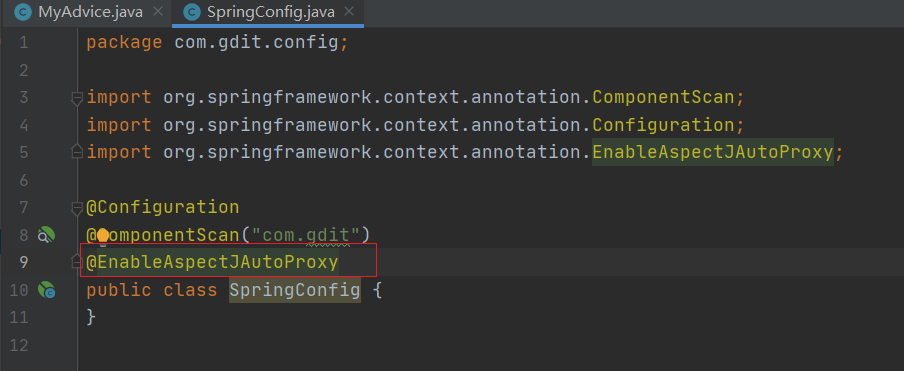
Task: Click the fold marker beside line 9
Action: pos(77,263)
